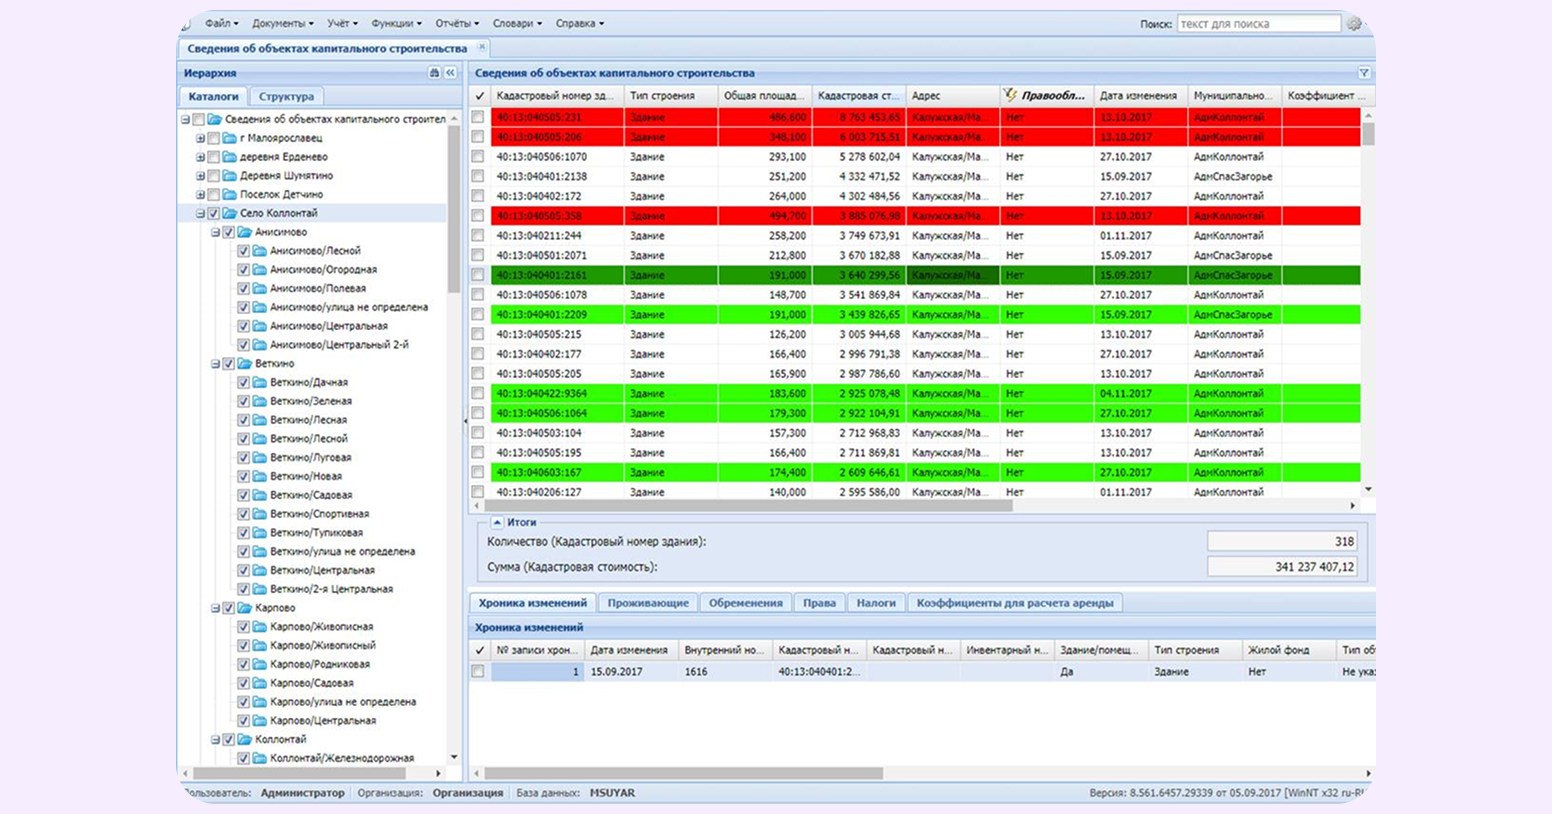Click the Муниципально... column header
This screenshot has height=814, width=1552.
coord(1234,96)
